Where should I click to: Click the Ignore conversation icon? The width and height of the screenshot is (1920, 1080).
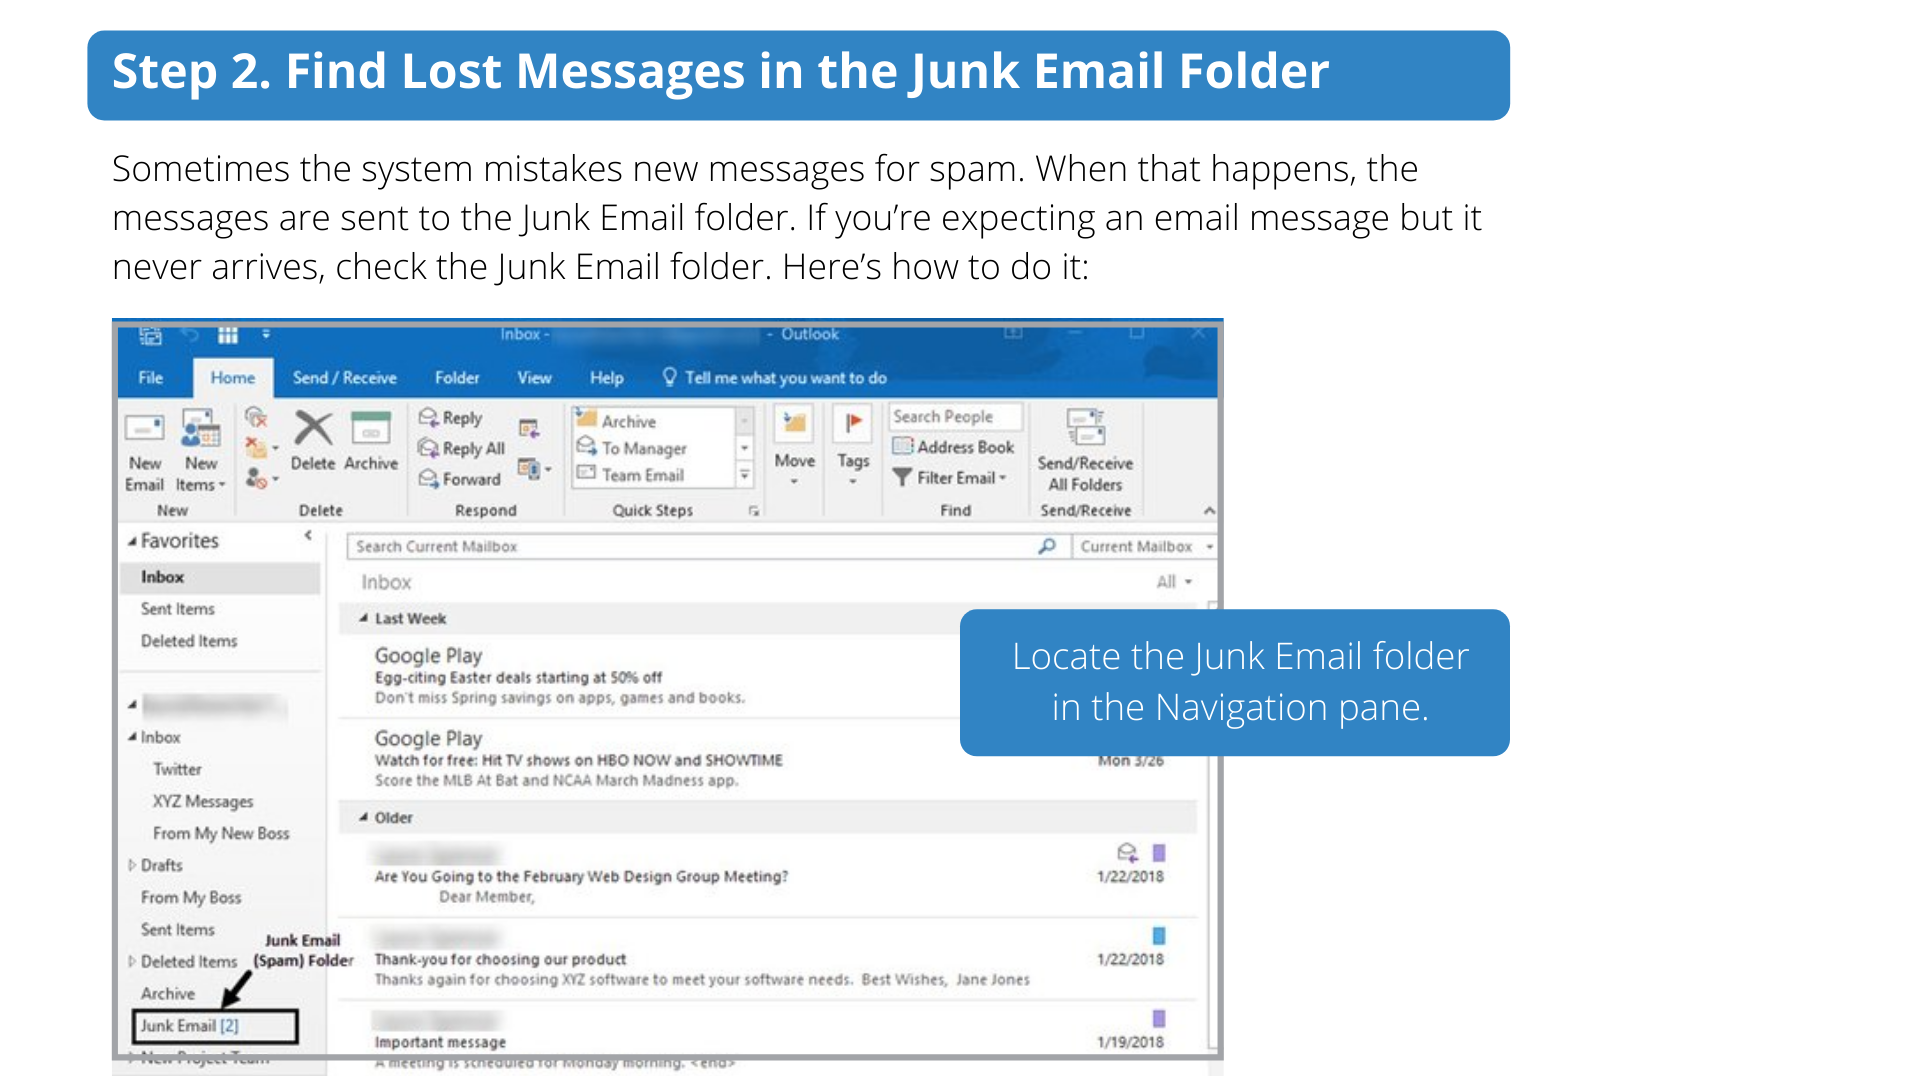[256, 416]
